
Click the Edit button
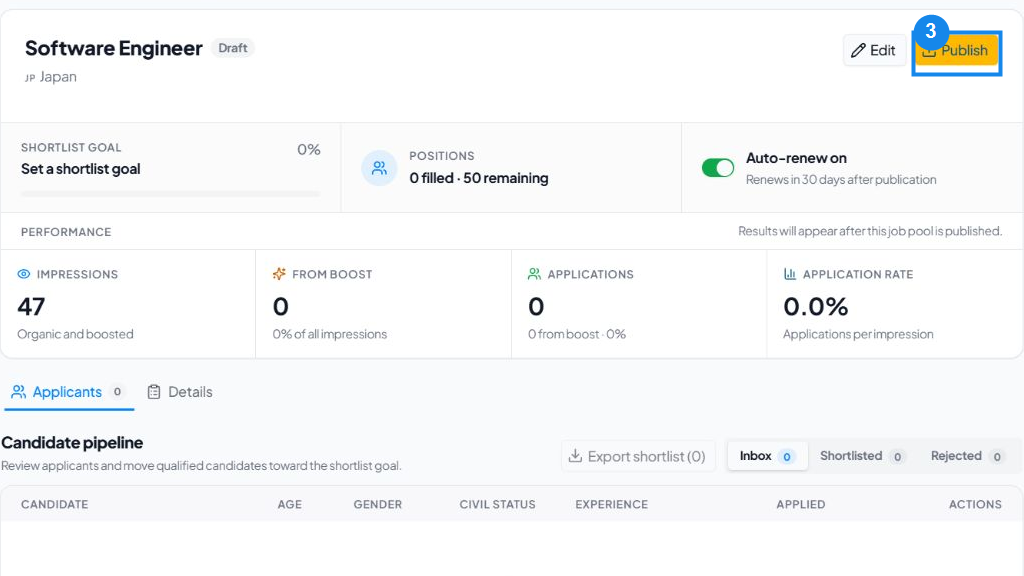pos(874,50)
